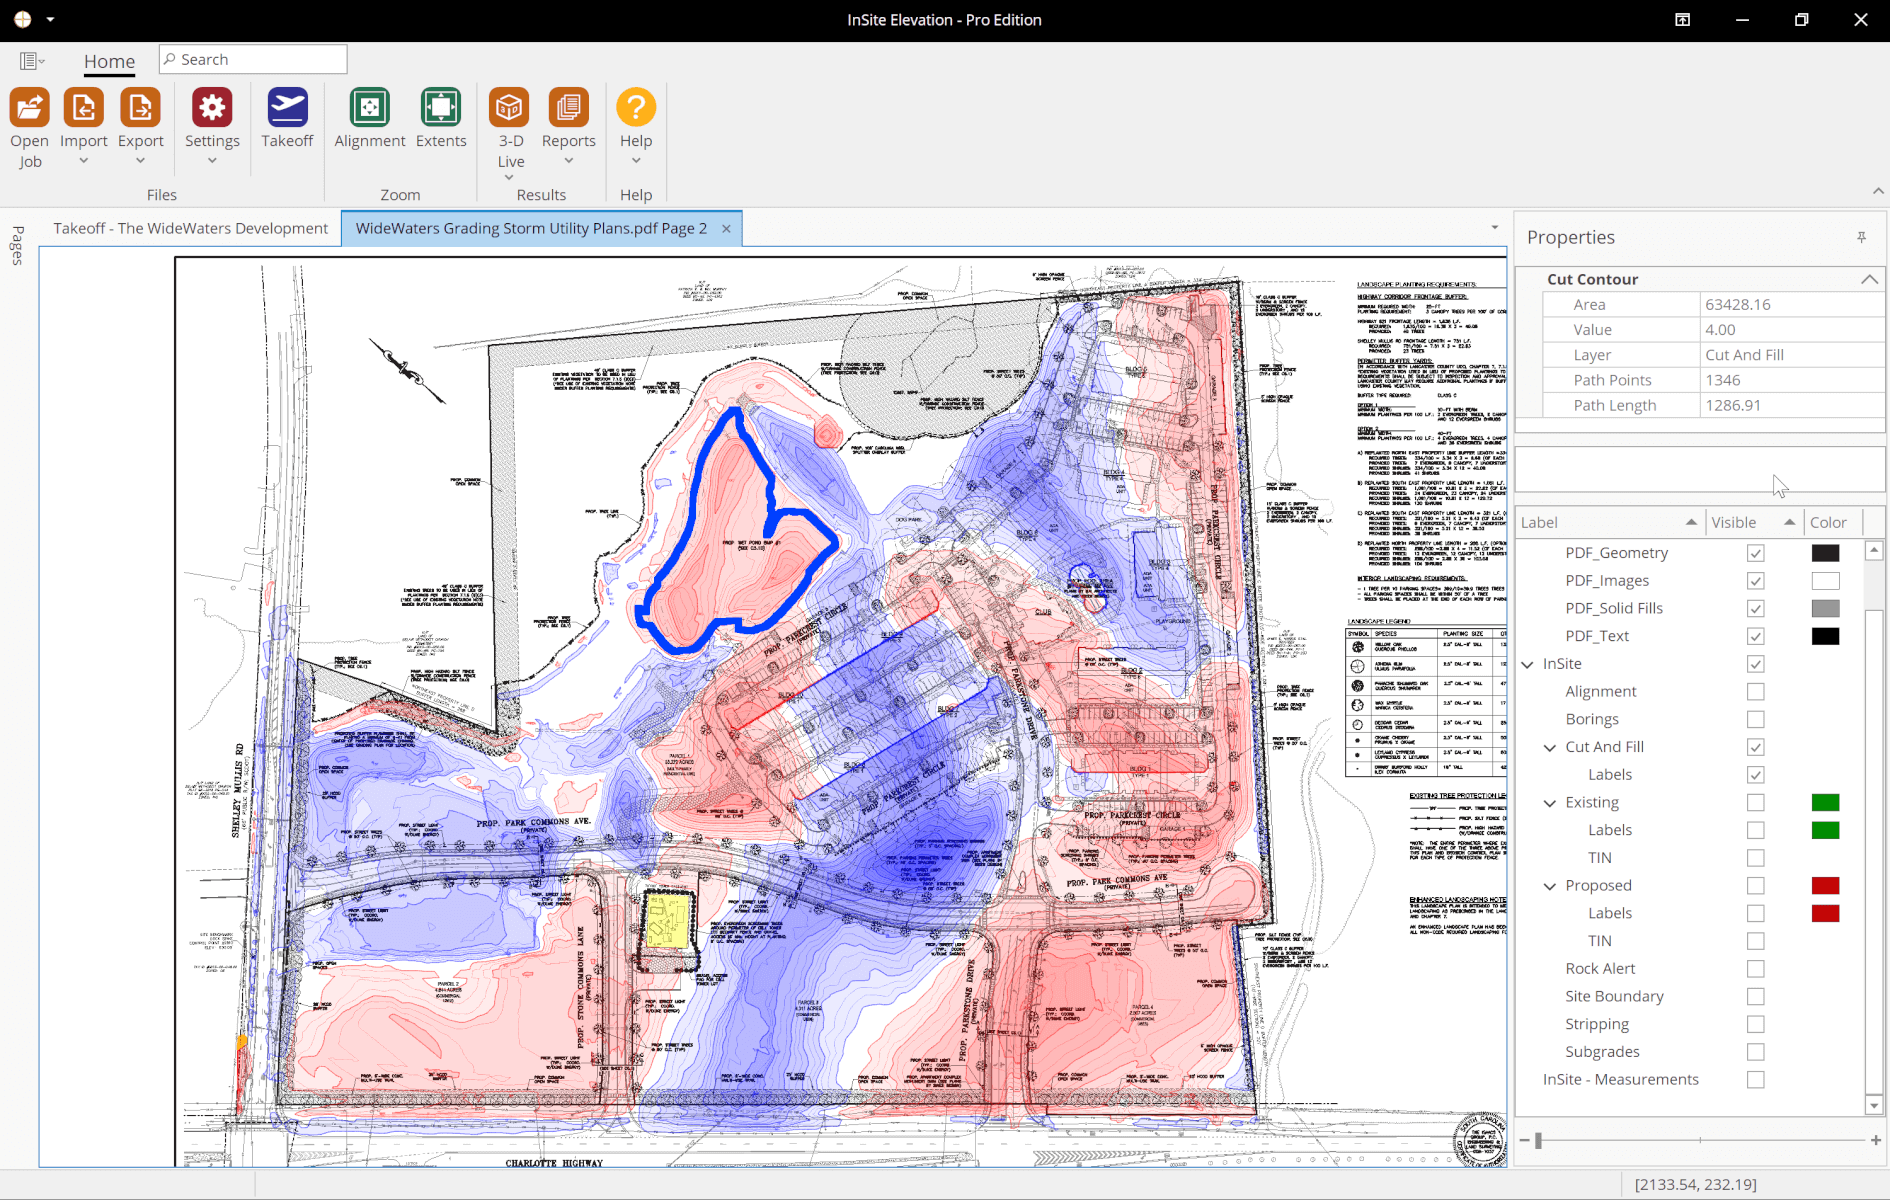Launch the Alignment tool
Viewport: 1890px width, 1200px height.
coord(369,120)
